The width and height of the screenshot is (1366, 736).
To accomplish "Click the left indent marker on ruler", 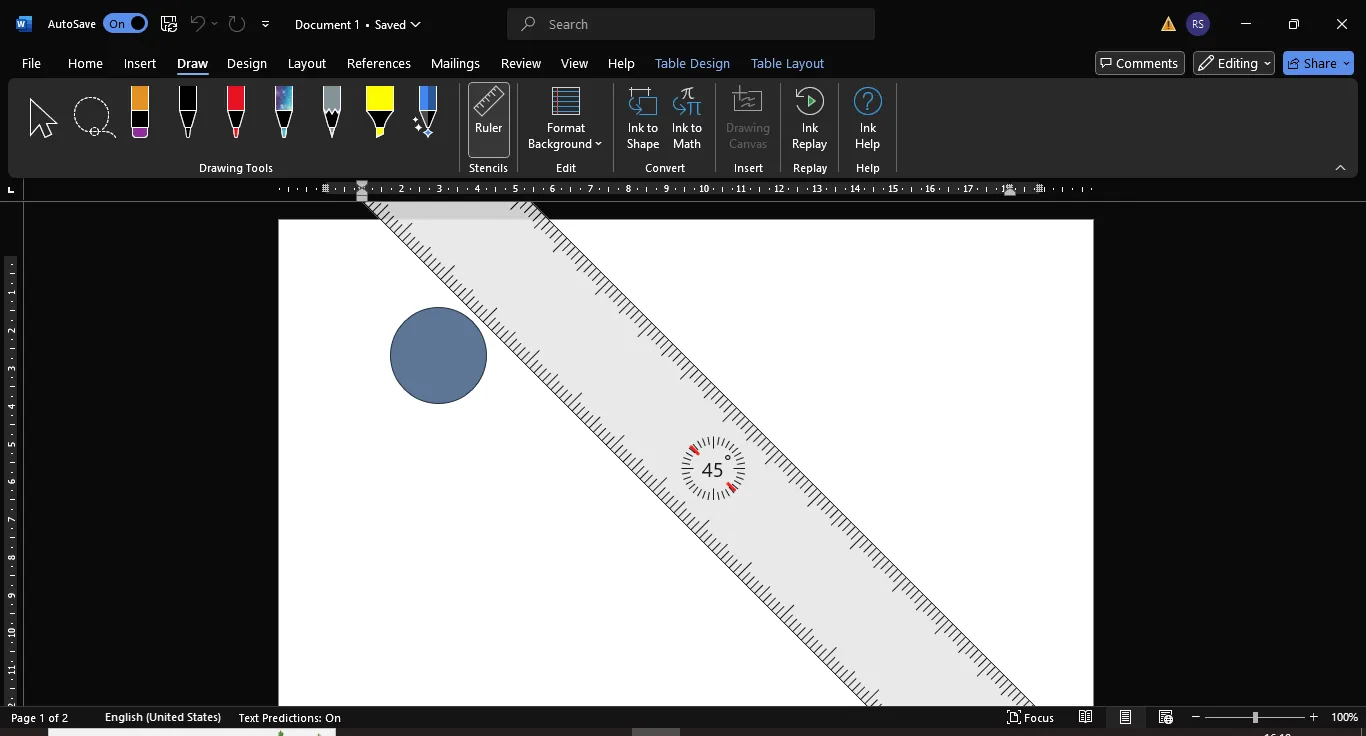I will tap(362, 196).
